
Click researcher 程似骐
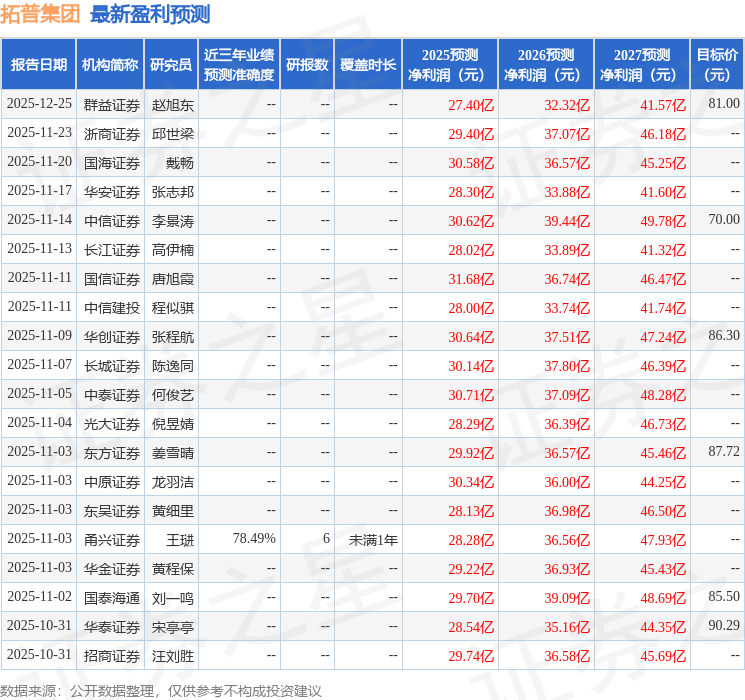pyautogui.click(x=173, y=308)
